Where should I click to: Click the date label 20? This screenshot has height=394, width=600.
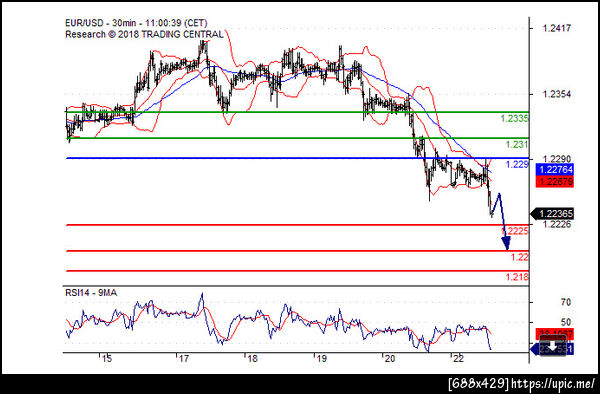pos(390,359)
